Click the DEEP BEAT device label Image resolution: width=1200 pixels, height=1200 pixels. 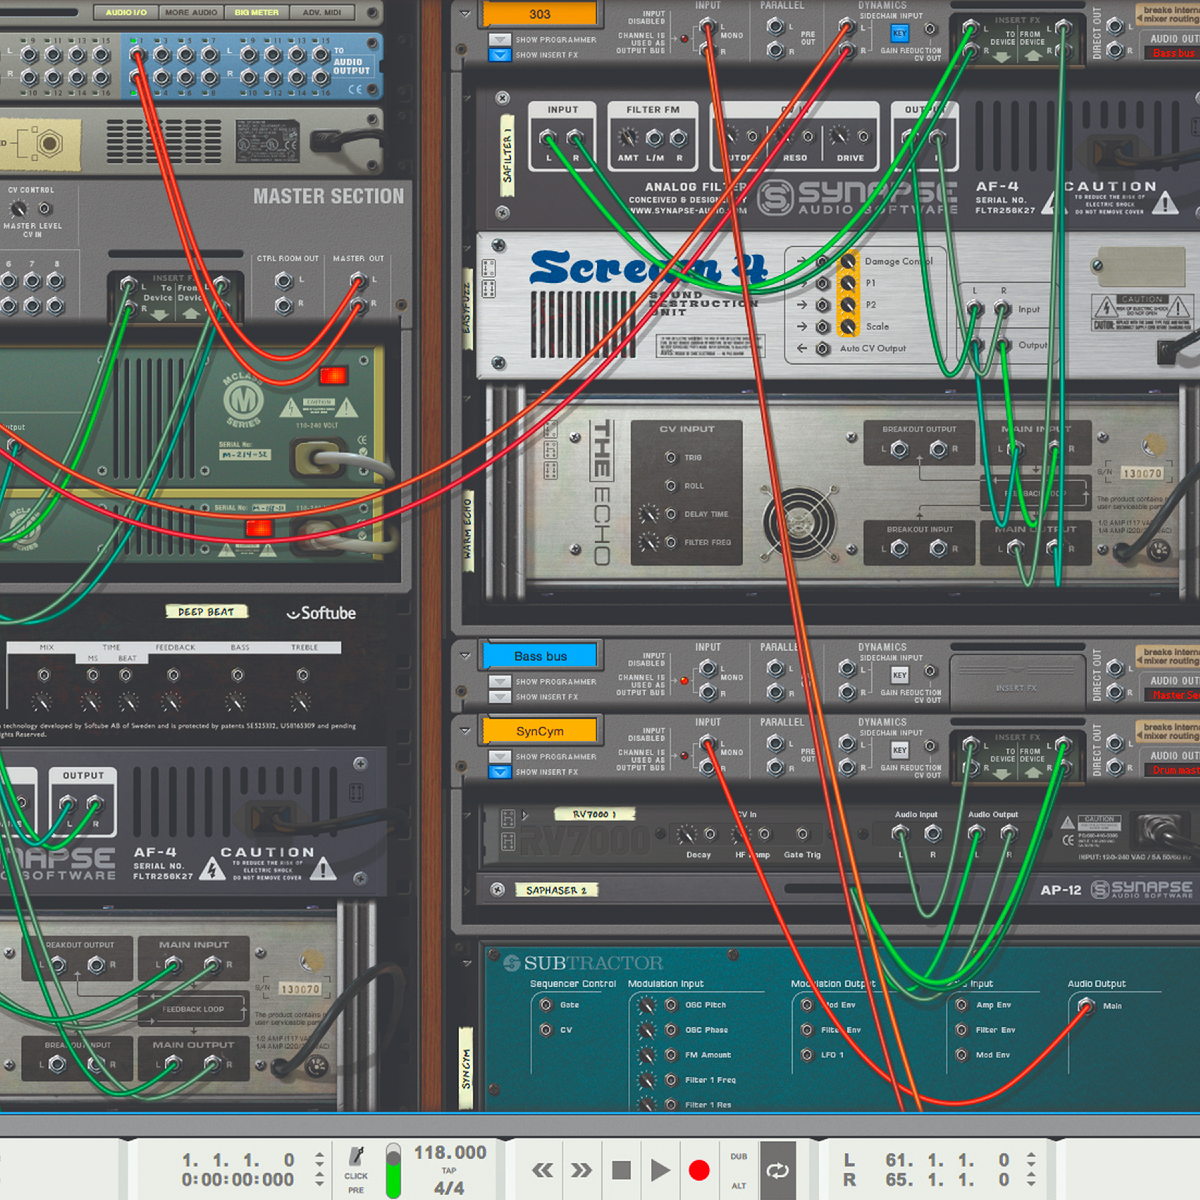[x=206, y=611]
